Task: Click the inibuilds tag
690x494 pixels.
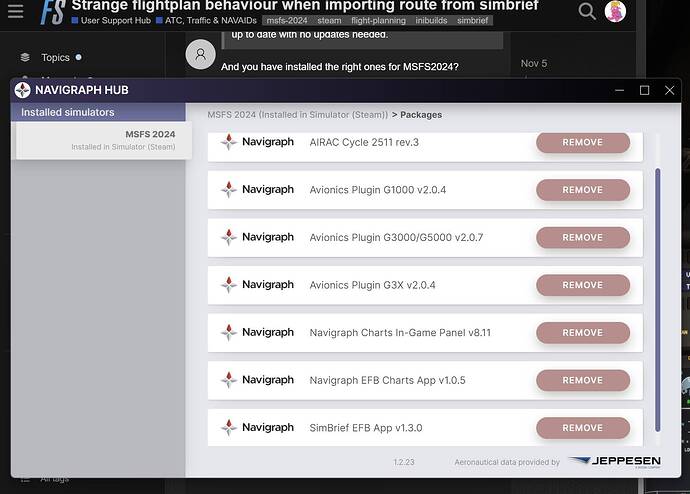Action: pyautogui.click(x=431, y=20)
